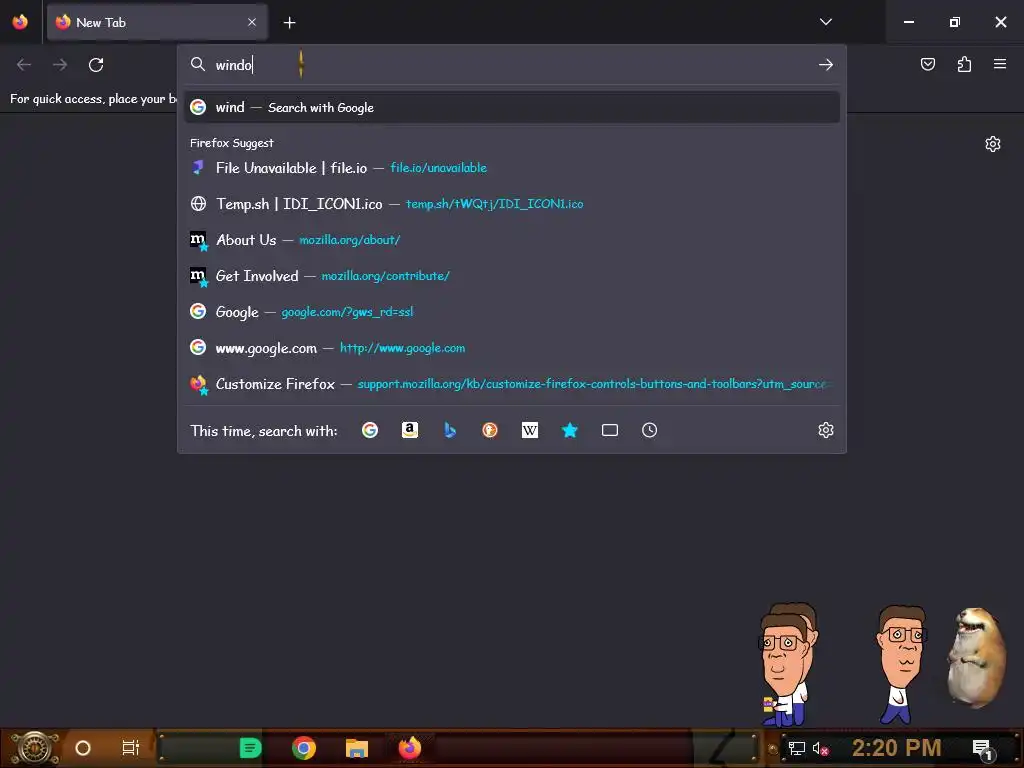
Task: Click the 'This time, search with:' label
Action: pos(264,431)
